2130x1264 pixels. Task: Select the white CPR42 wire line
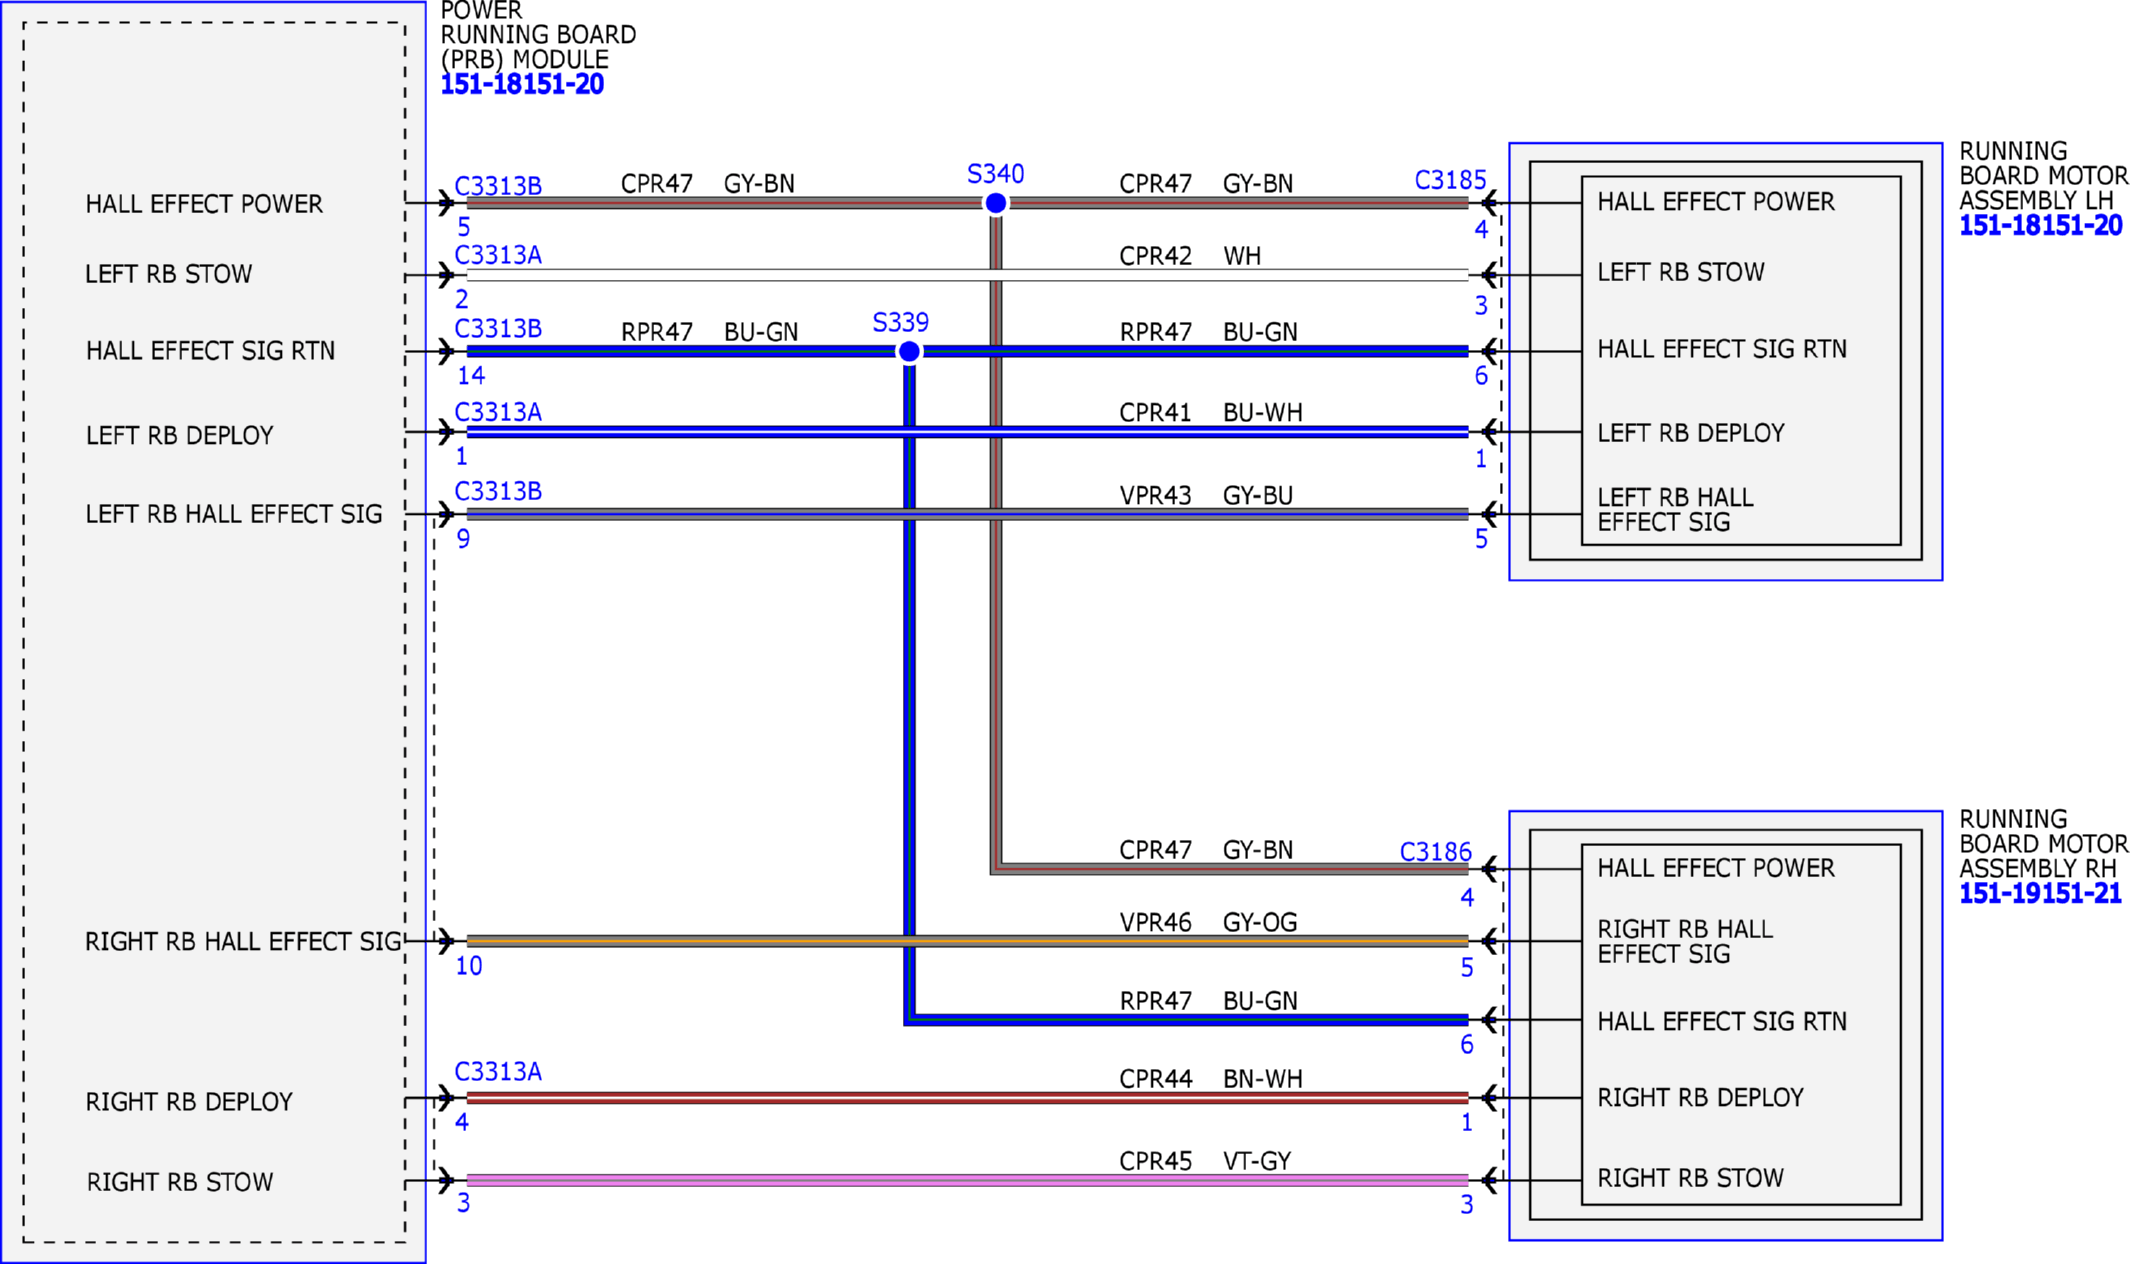[967, 275]
